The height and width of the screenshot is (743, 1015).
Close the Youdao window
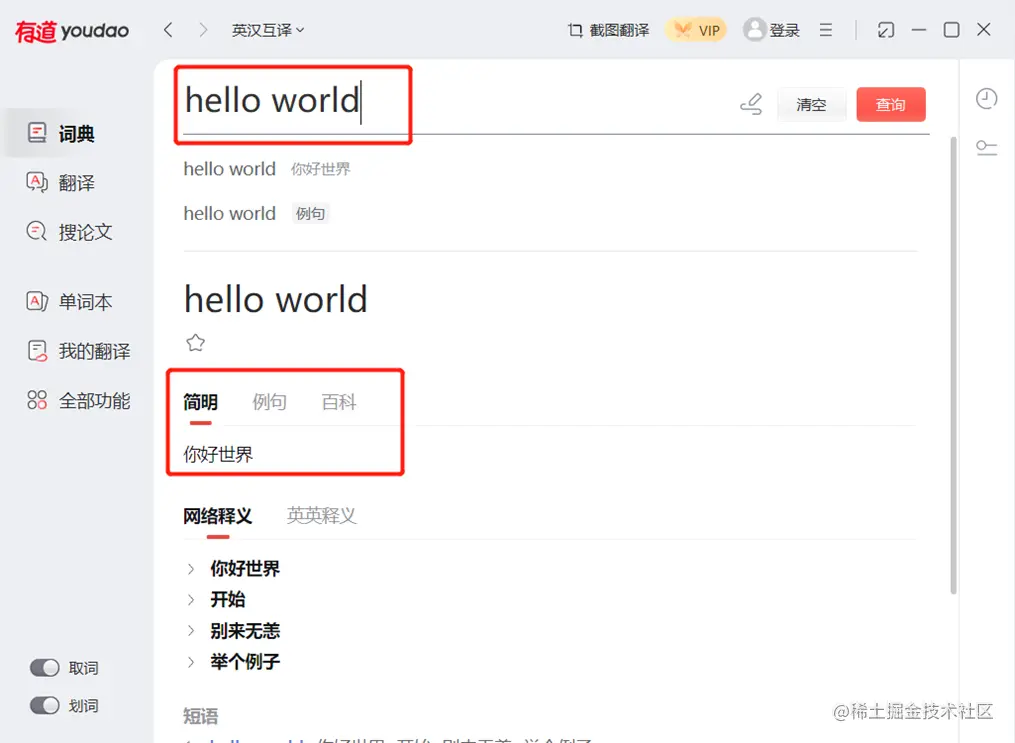[x=984, y=30]
